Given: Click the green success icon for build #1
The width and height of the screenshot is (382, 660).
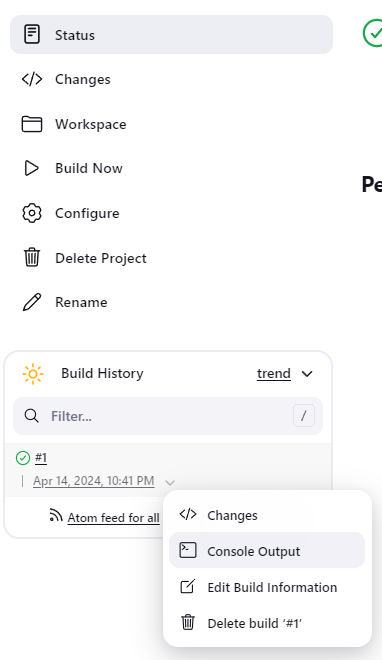Looking at the screenshot, I should pos(23,458).
